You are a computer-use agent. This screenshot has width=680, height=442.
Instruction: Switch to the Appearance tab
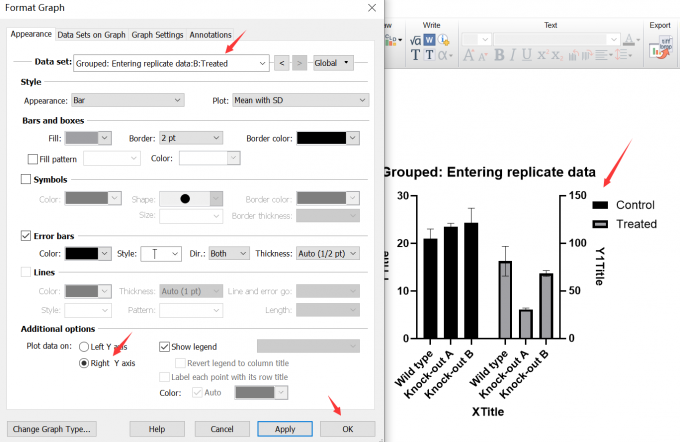click(x=31, y=34)
